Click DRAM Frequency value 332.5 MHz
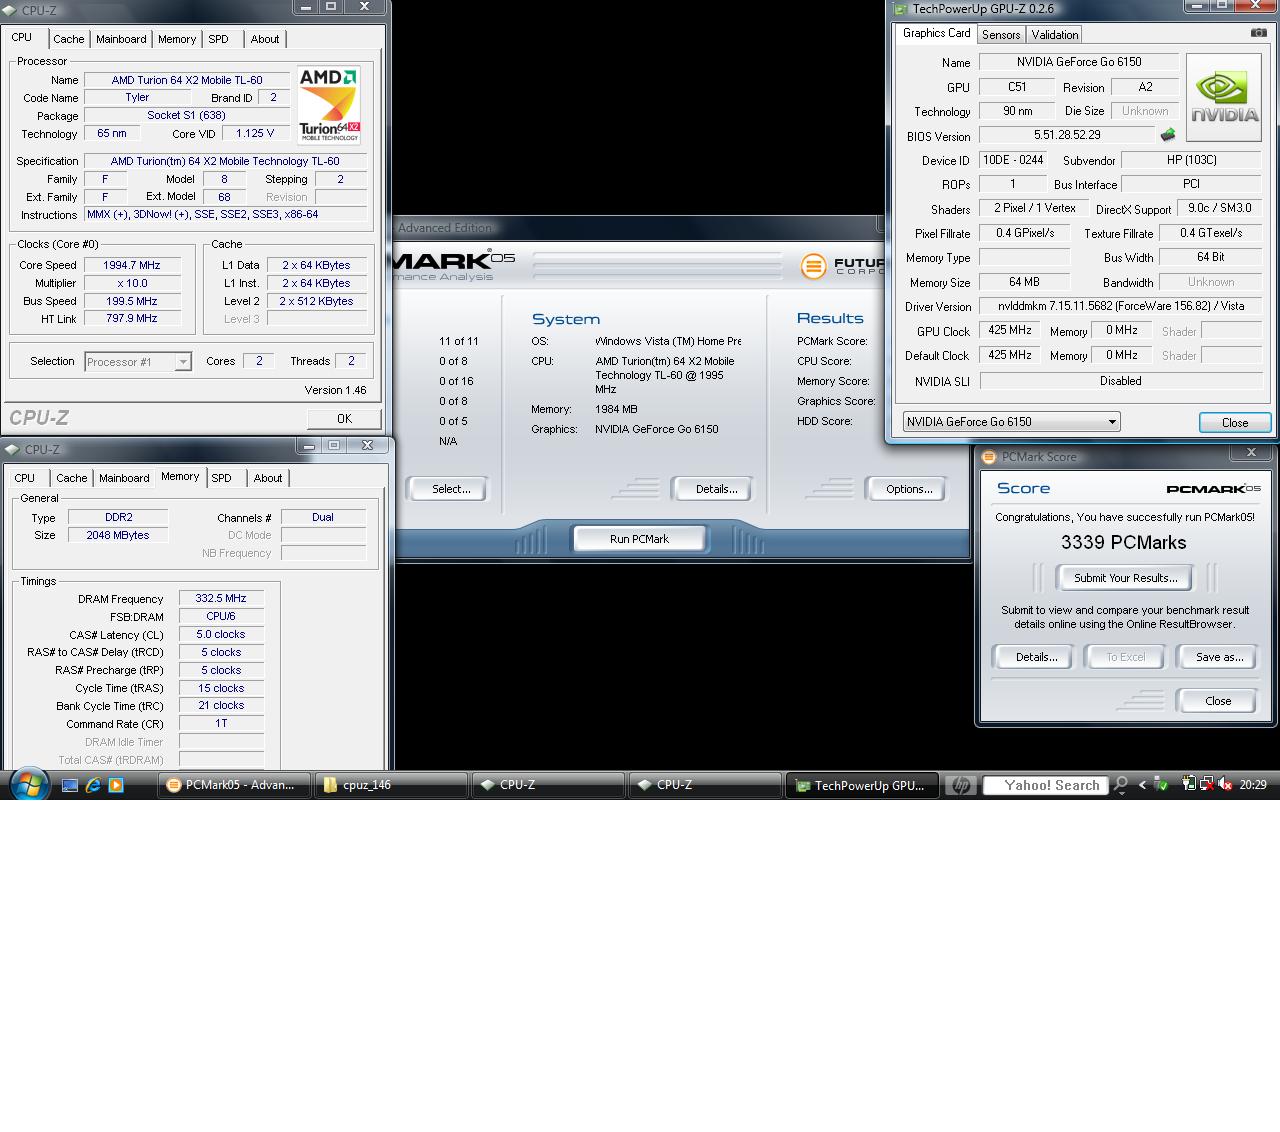This screenshot has width=1280, height=1132. click(x=221, y=598)
